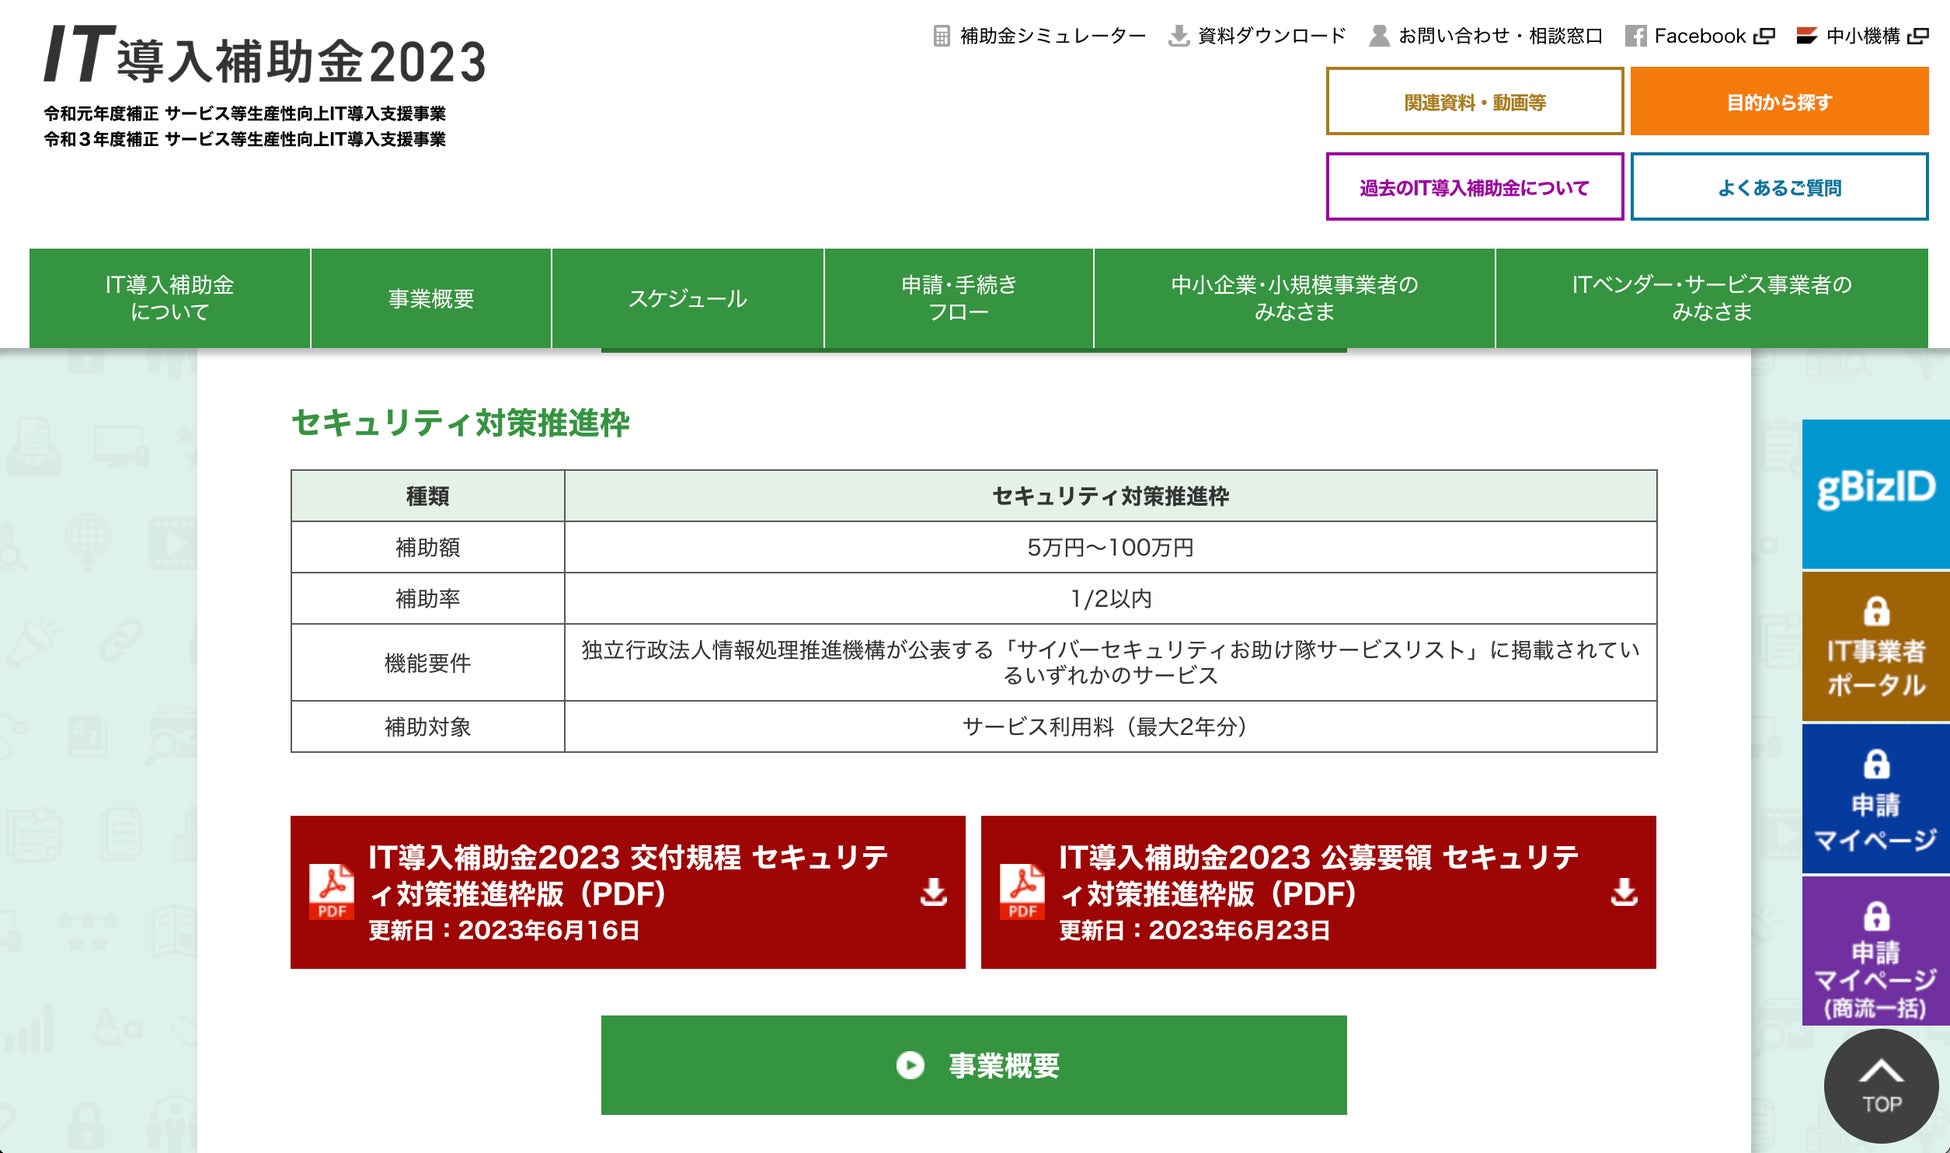Click download arrow on 公募要領 PDF banner

point(1624,891)
